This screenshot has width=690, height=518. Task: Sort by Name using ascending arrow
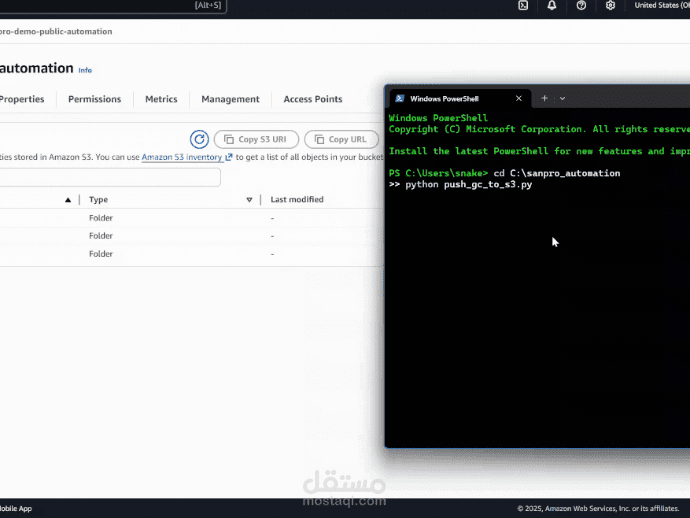tap(68, 200)
